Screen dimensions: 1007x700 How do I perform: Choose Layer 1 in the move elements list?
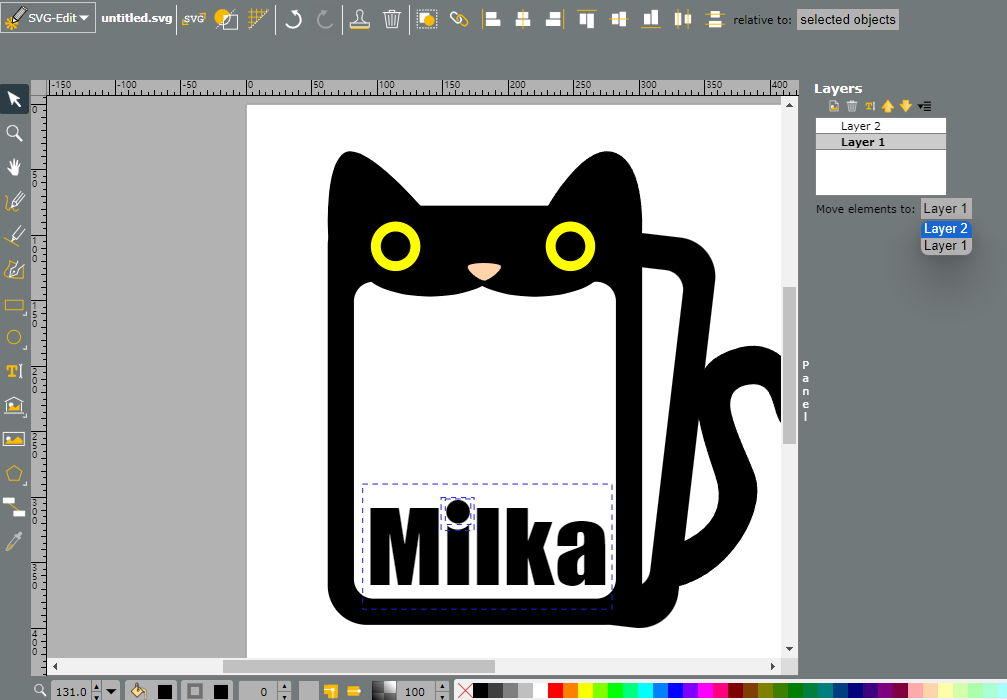pyautogui.click(x=945, y=245)
